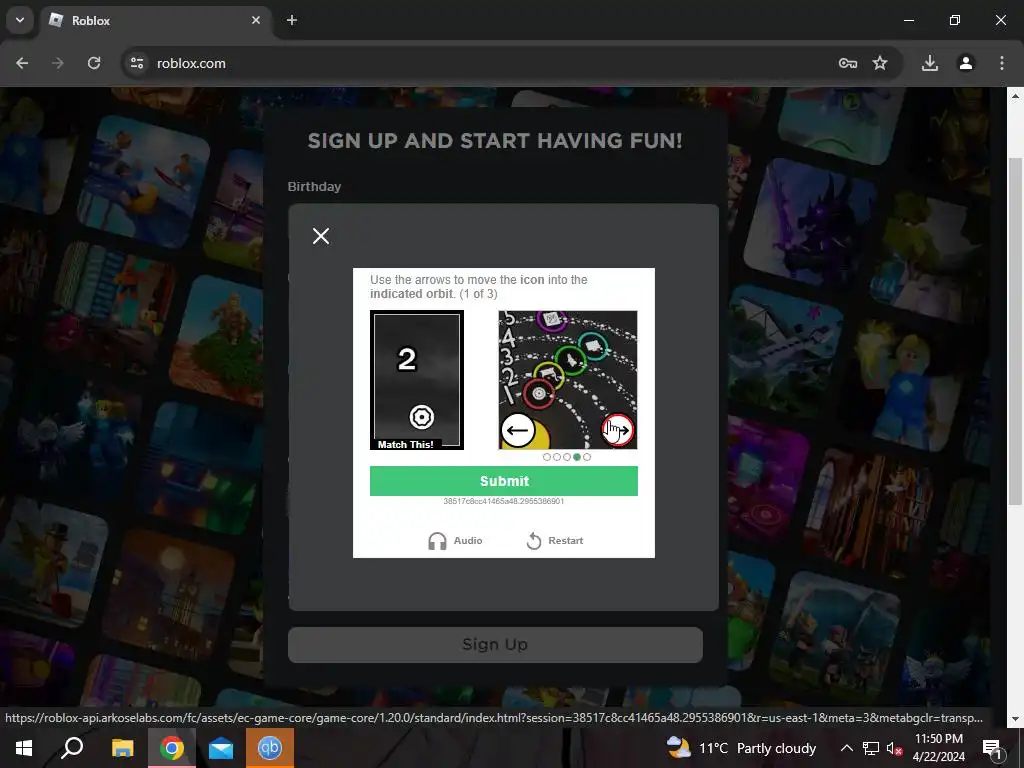Open a new browser tab
1024x768 pixels.
tap(292, 20)
